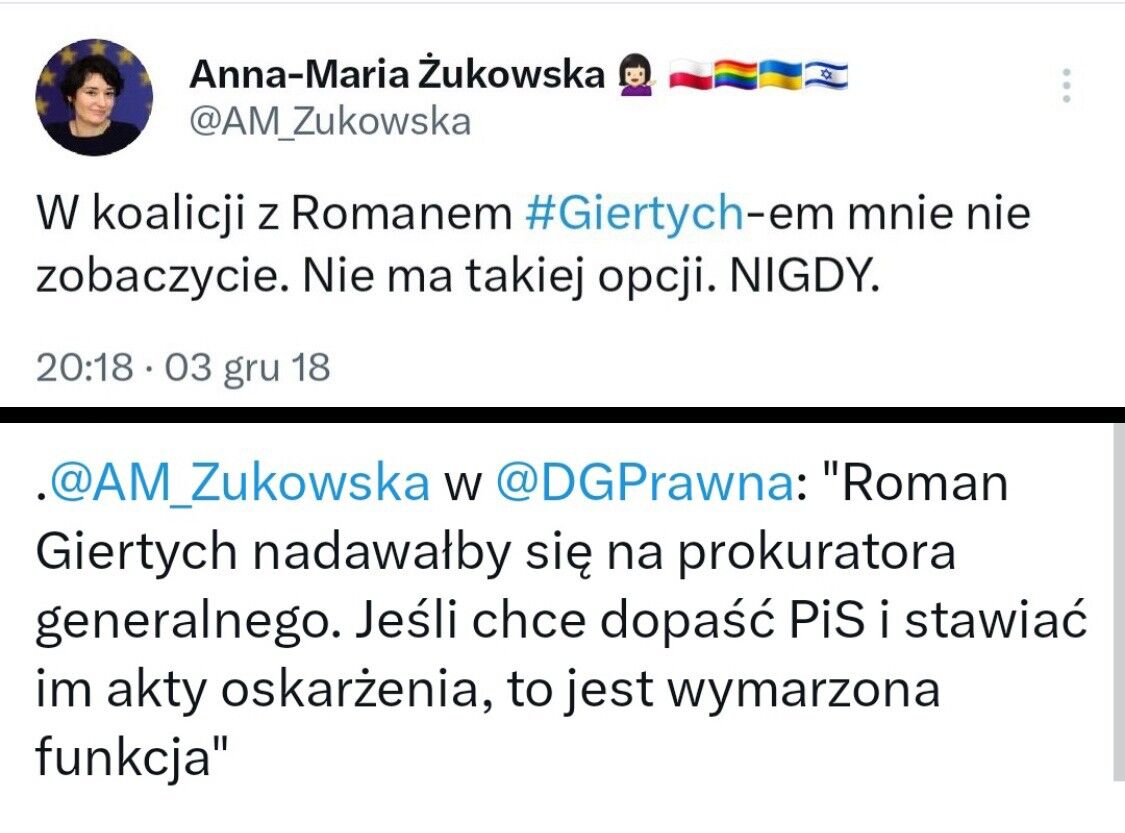Click the rainbow flag emoji

pos(736,75)
